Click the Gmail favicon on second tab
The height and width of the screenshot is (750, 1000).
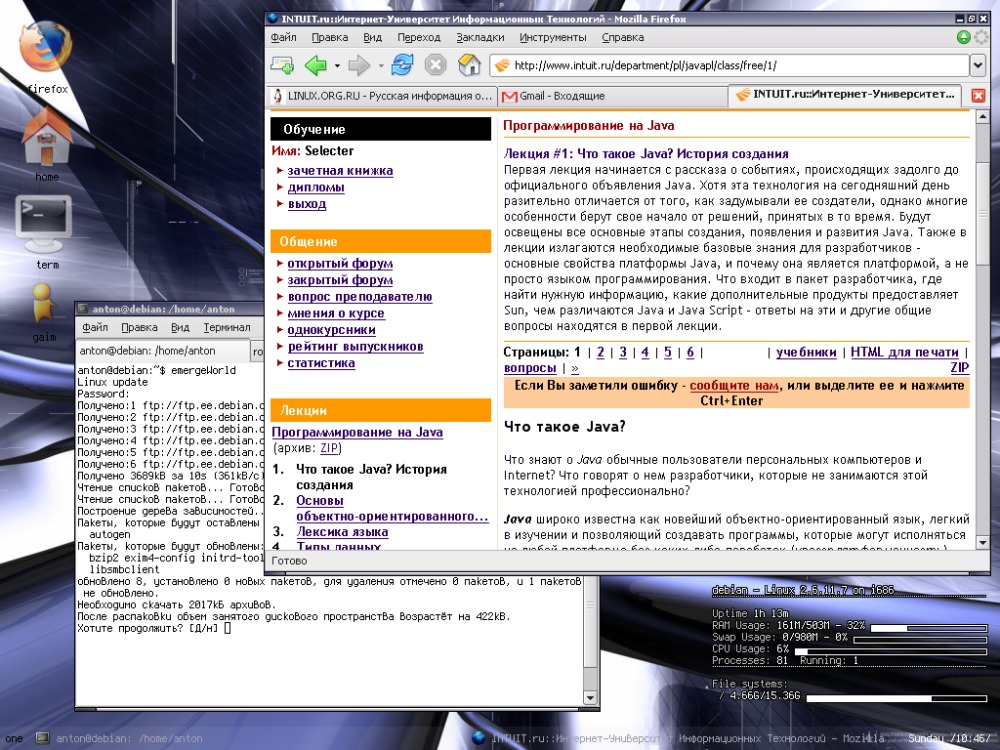click(x=509, y=96)
